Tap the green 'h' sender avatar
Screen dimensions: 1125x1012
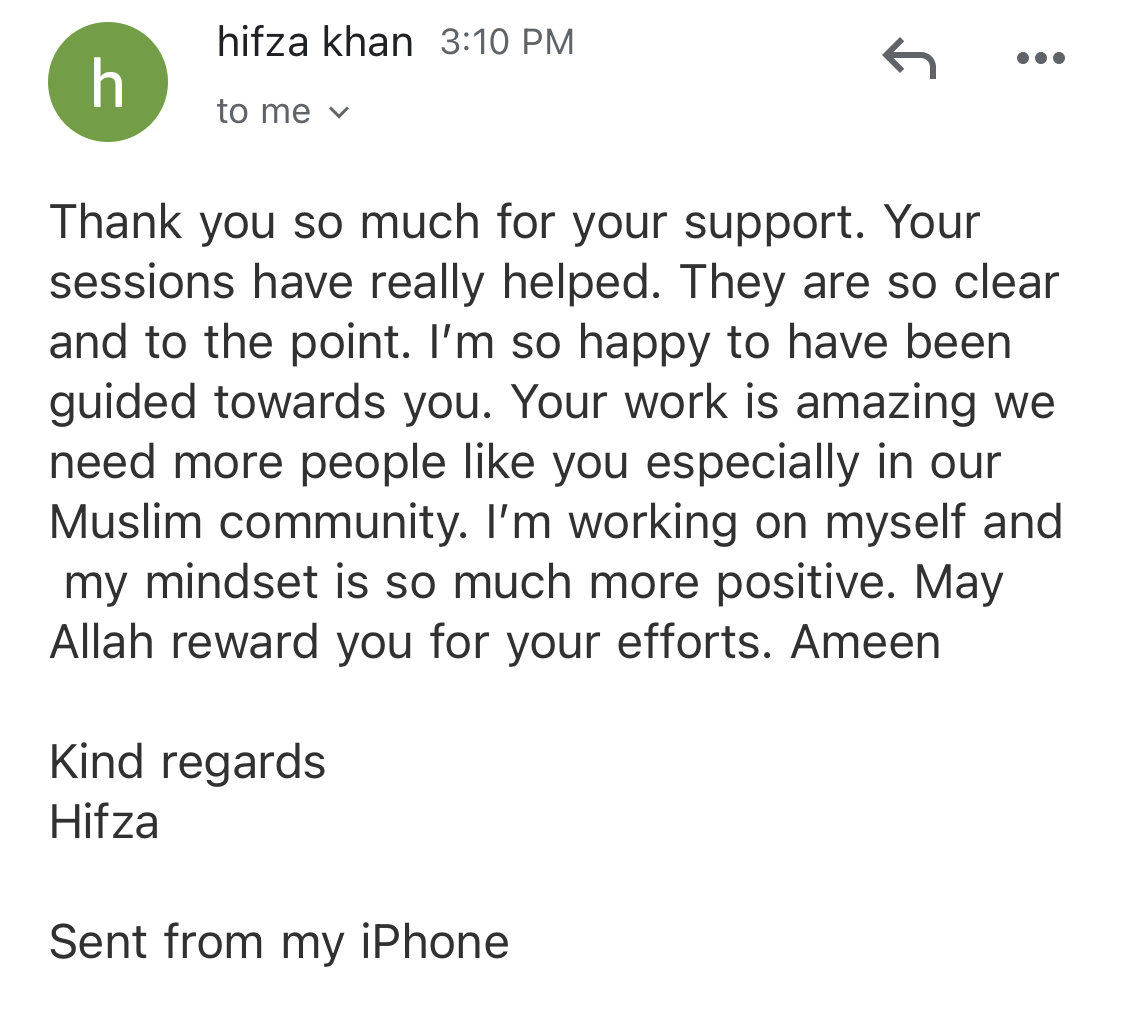coord(108,82)
